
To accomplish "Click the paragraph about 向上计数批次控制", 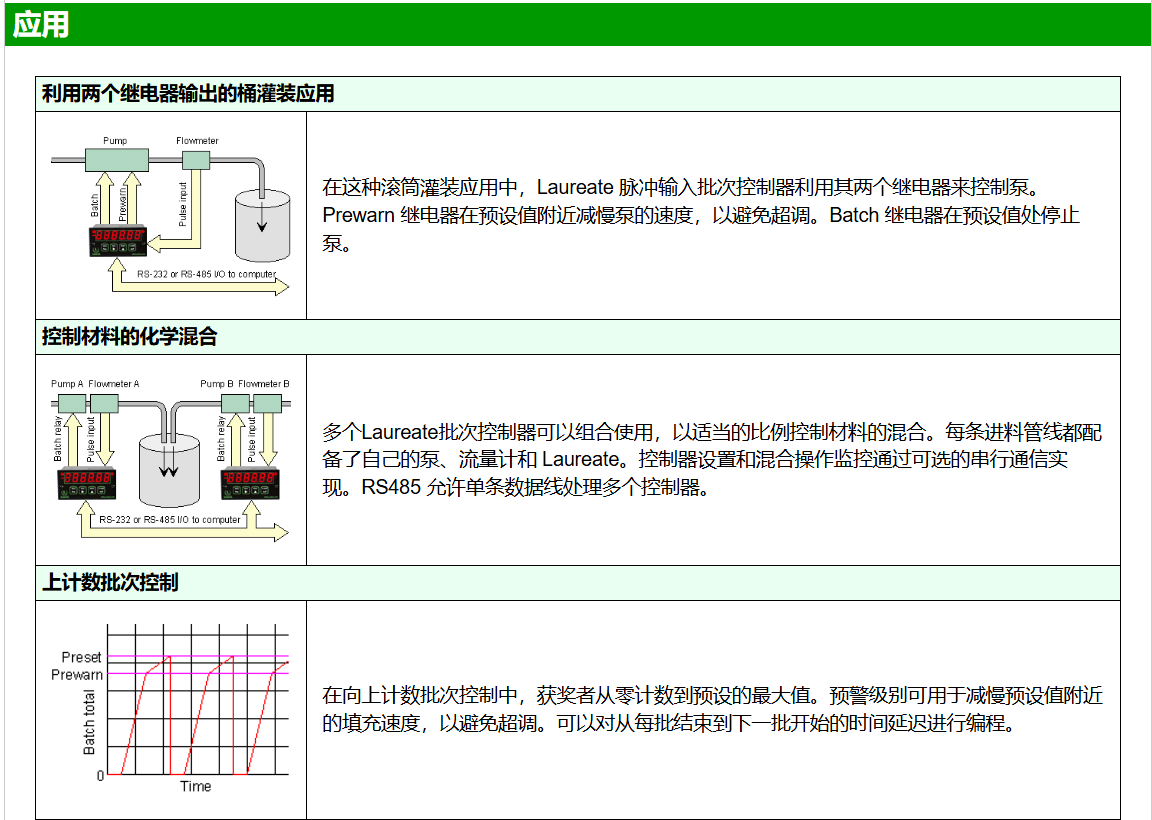I will click(x=712, y=709).
